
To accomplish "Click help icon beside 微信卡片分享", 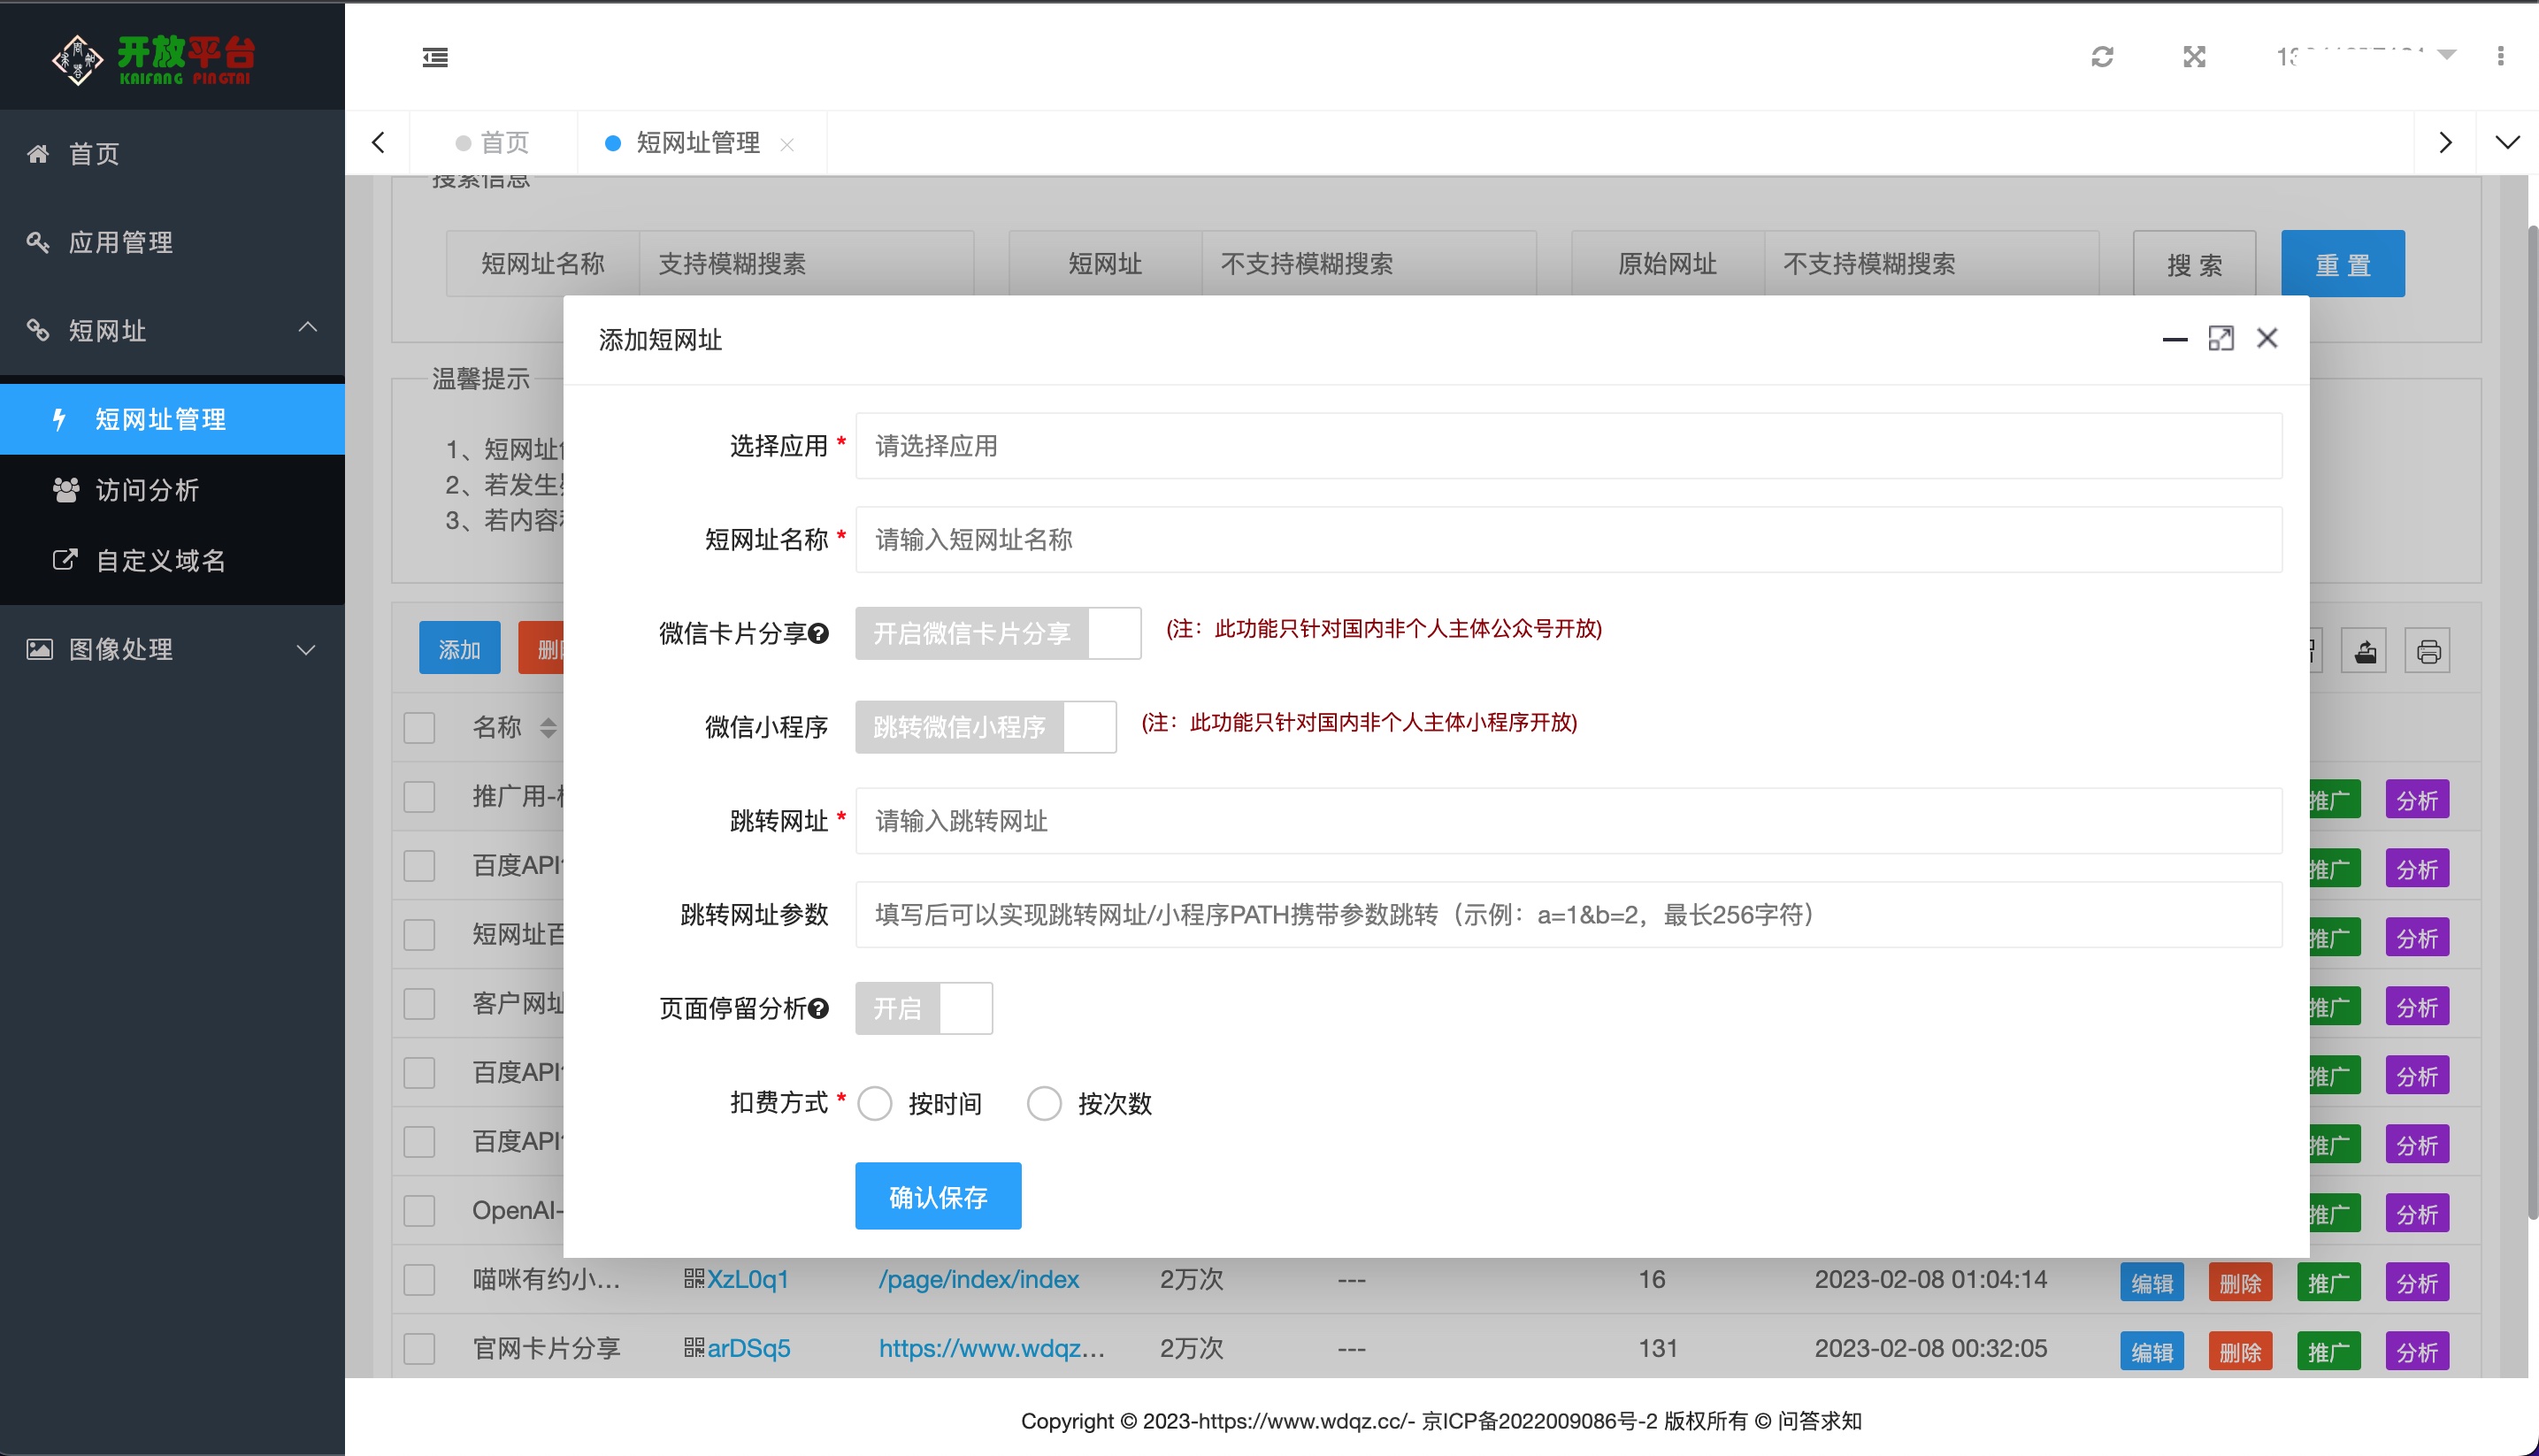I will point(819,634).
